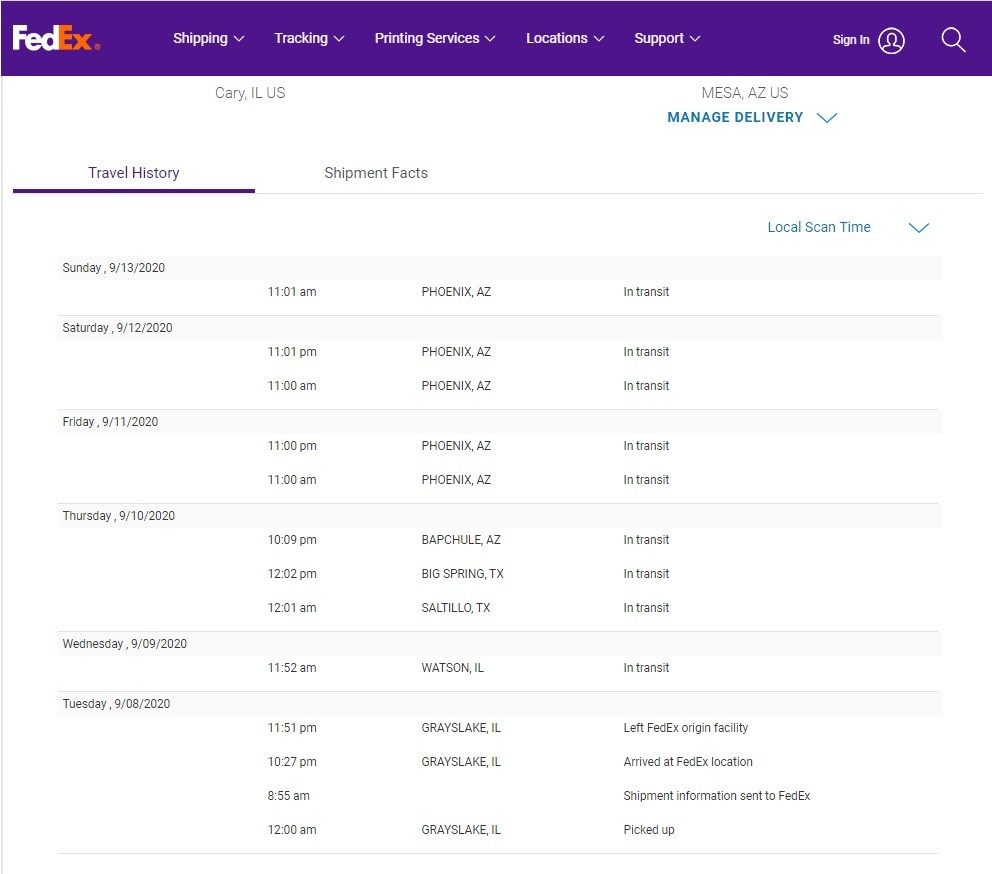This screenshot has width=992, height=874.
Task: Click the FedEx logo
Action: pos(56,38)
